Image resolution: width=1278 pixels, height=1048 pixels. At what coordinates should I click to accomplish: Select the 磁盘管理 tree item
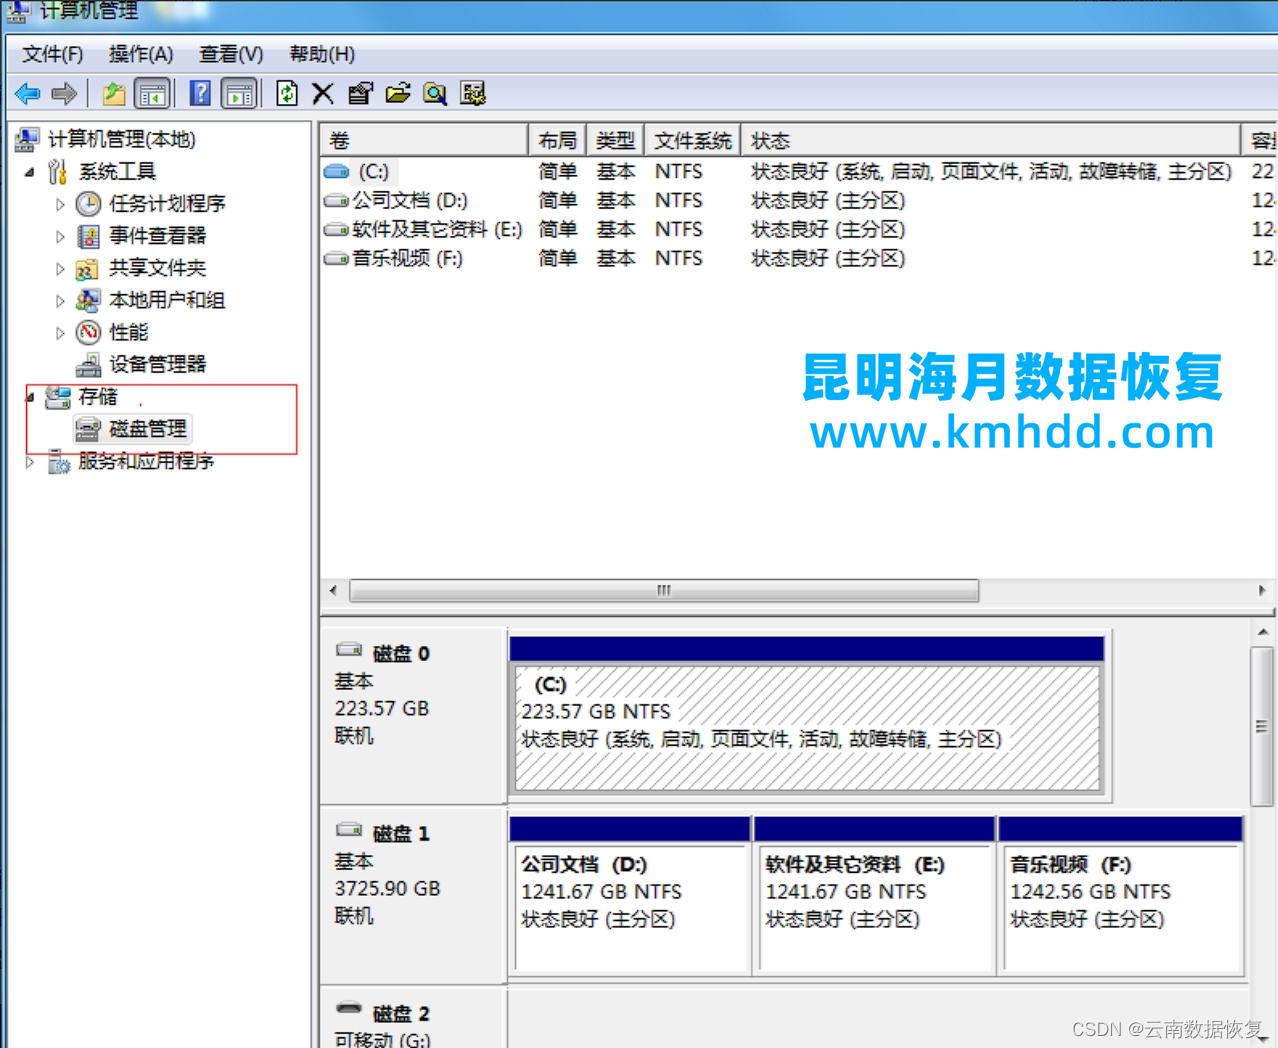tap(133, 429)
